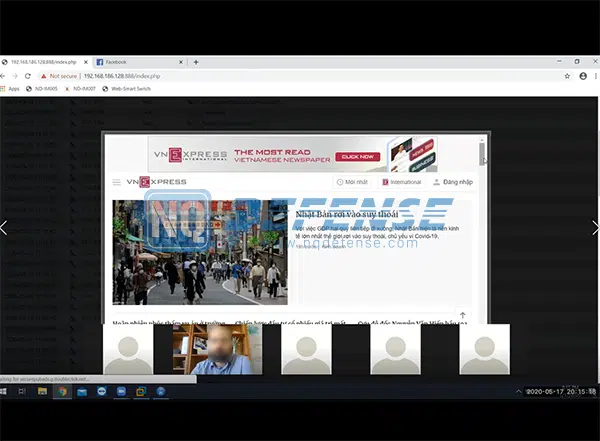
Task: Open the NO-IM005 bookmark
Action: point(42,89)
